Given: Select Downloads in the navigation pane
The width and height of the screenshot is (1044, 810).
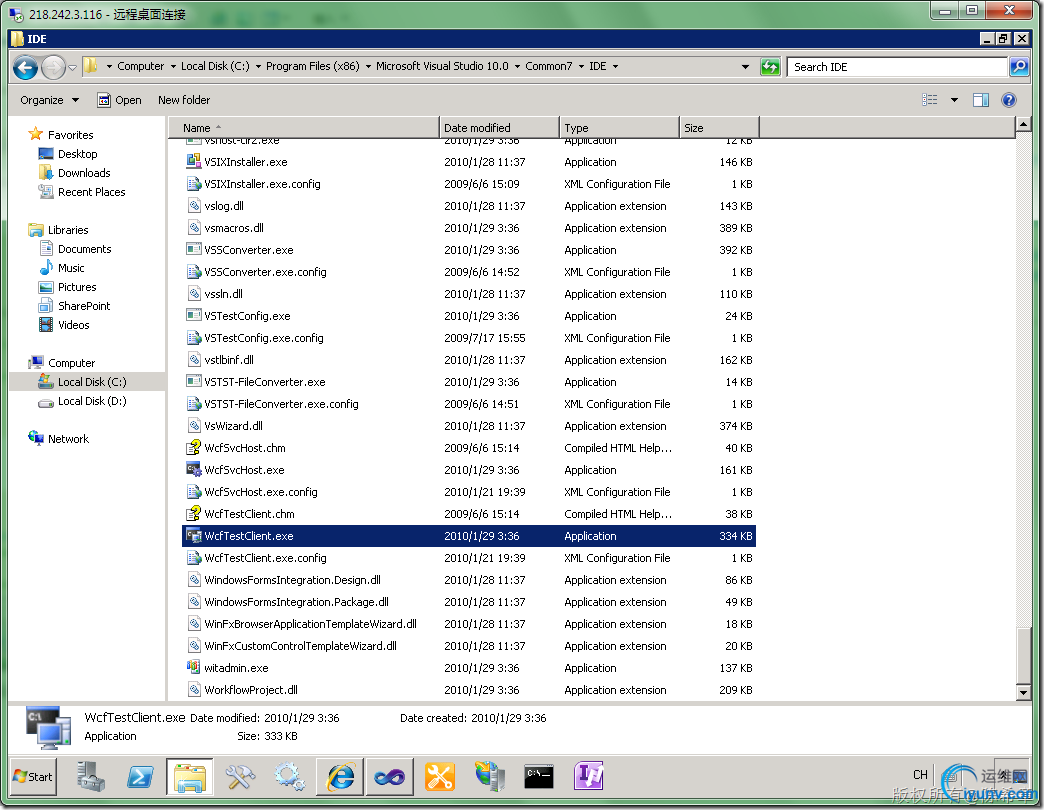Looking at the screenshot, I should (84, 173).
